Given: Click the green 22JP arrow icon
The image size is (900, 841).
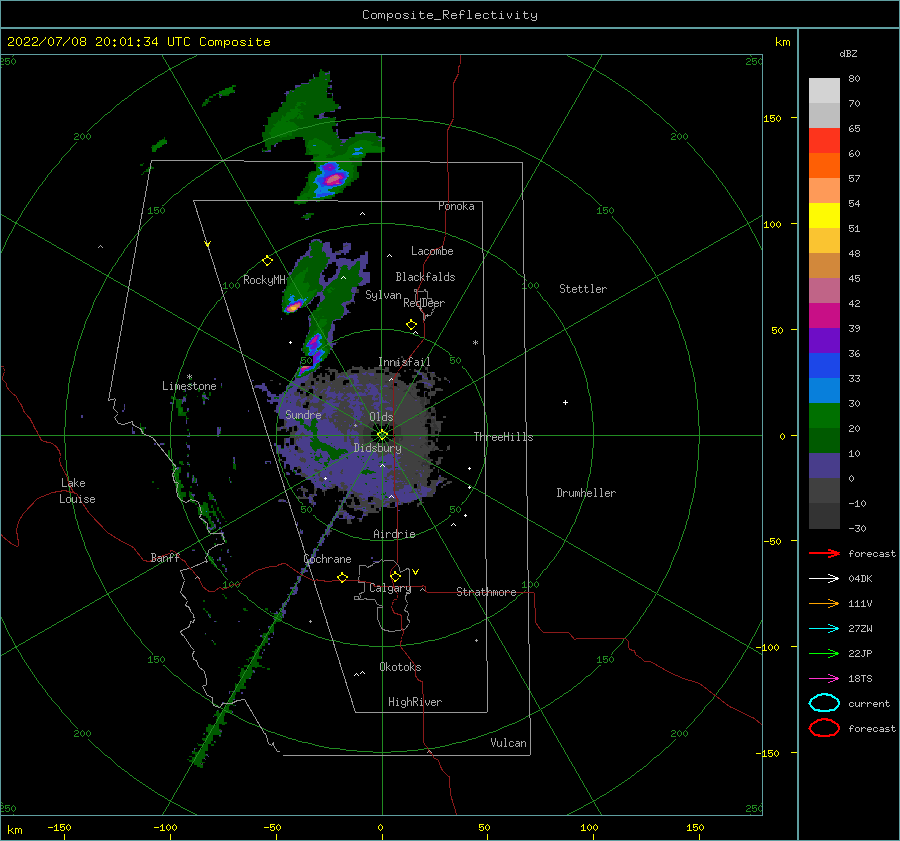Looking at the screenshot, I should pos(824,653).
